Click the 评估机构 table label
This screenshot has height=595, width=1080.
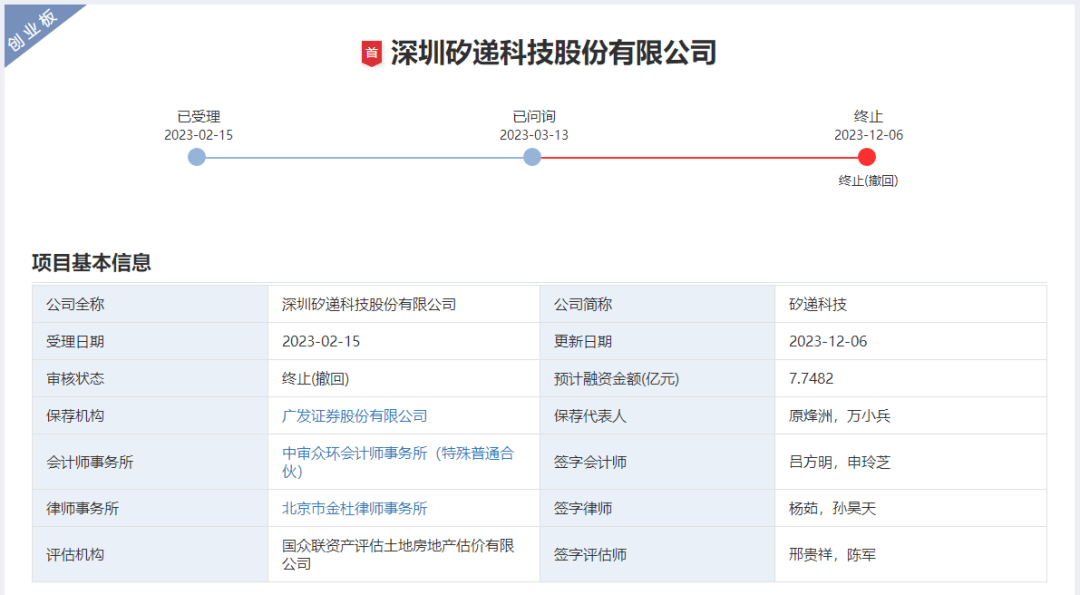(75, 554)
